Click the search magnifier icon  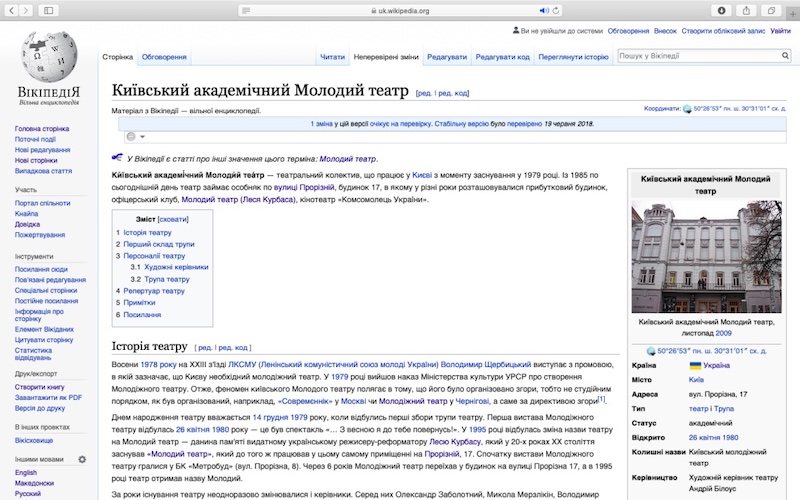785,56
